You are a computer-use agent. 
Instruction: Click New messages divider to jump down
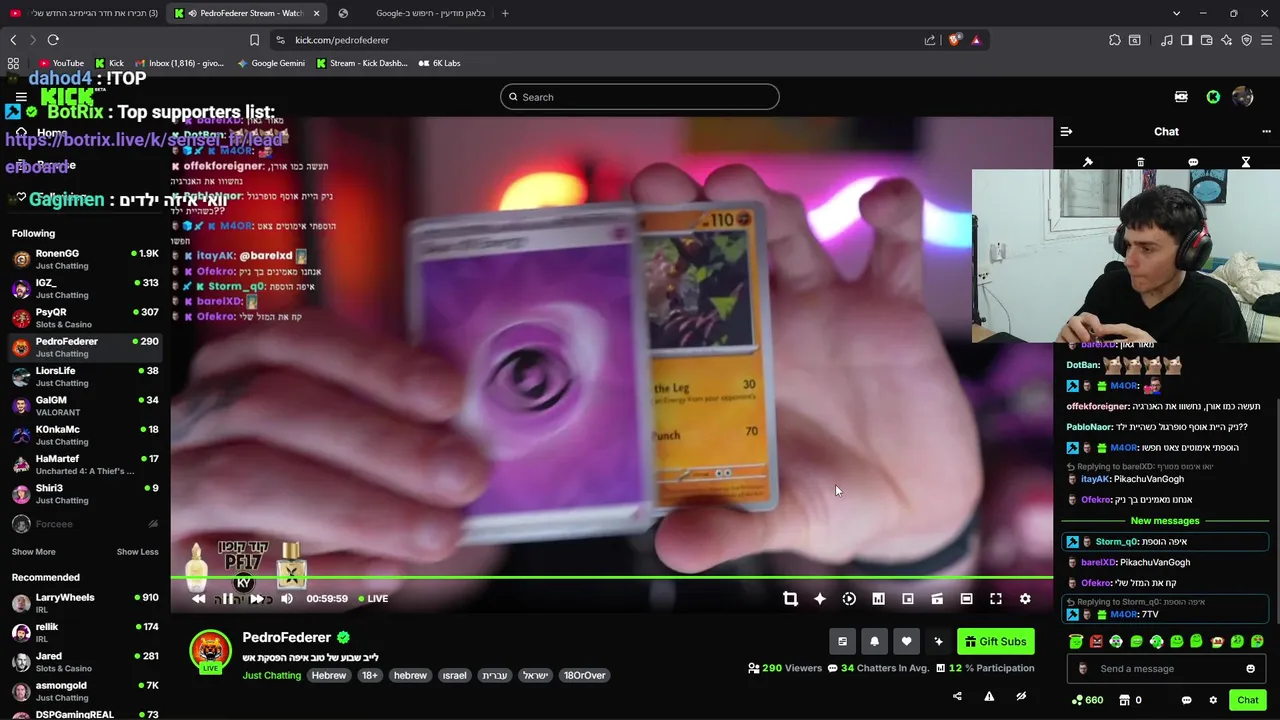[1165, 521]
